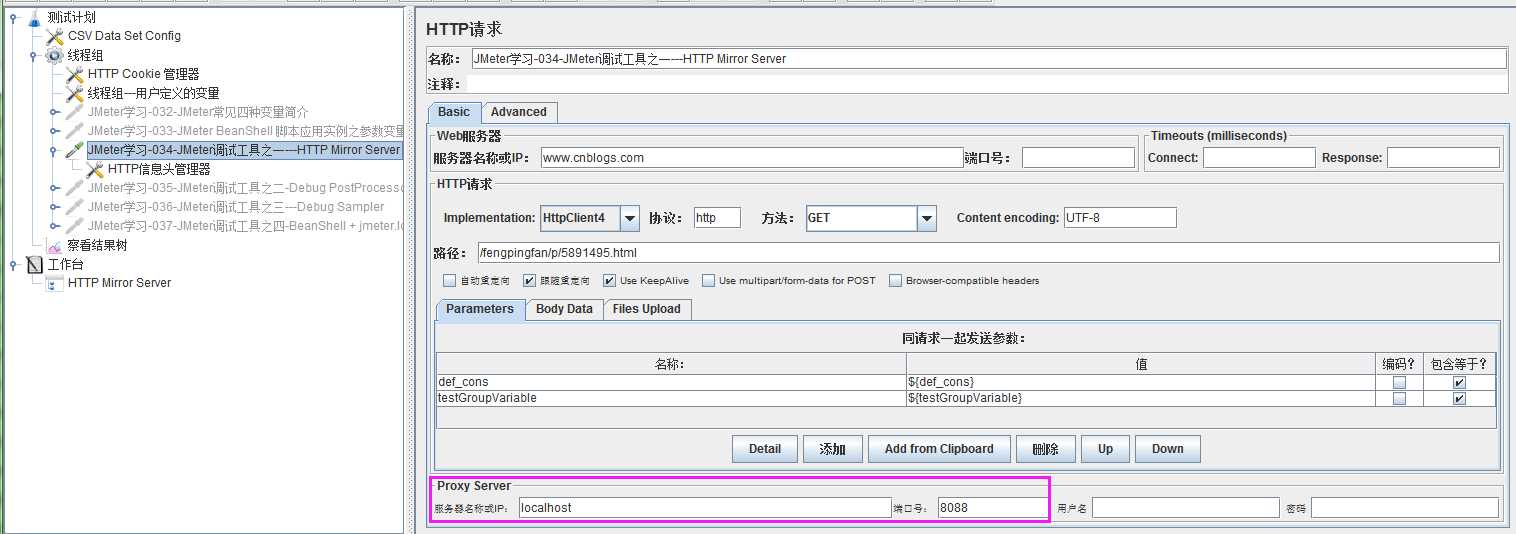Click the ${def_cons} value cell
This screenshot has height=534, width=1516.
pyautogui.click(x=1141, y=382)
